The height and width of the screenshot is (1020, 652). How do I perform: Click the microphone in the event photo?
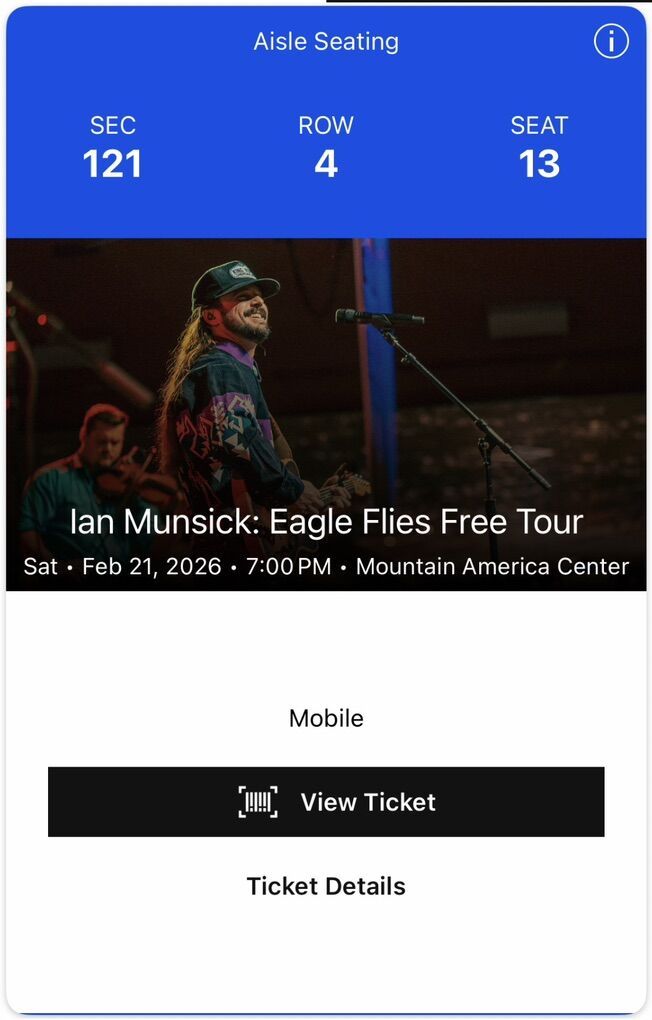click(x=378, y=317)
